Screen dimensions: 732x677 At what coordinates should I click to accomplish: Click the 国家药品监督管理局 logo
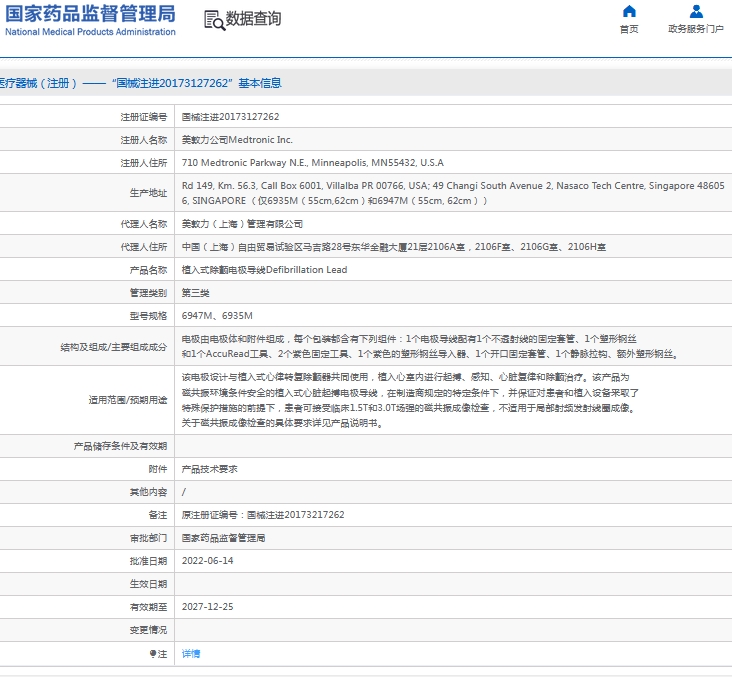[90, 14]
